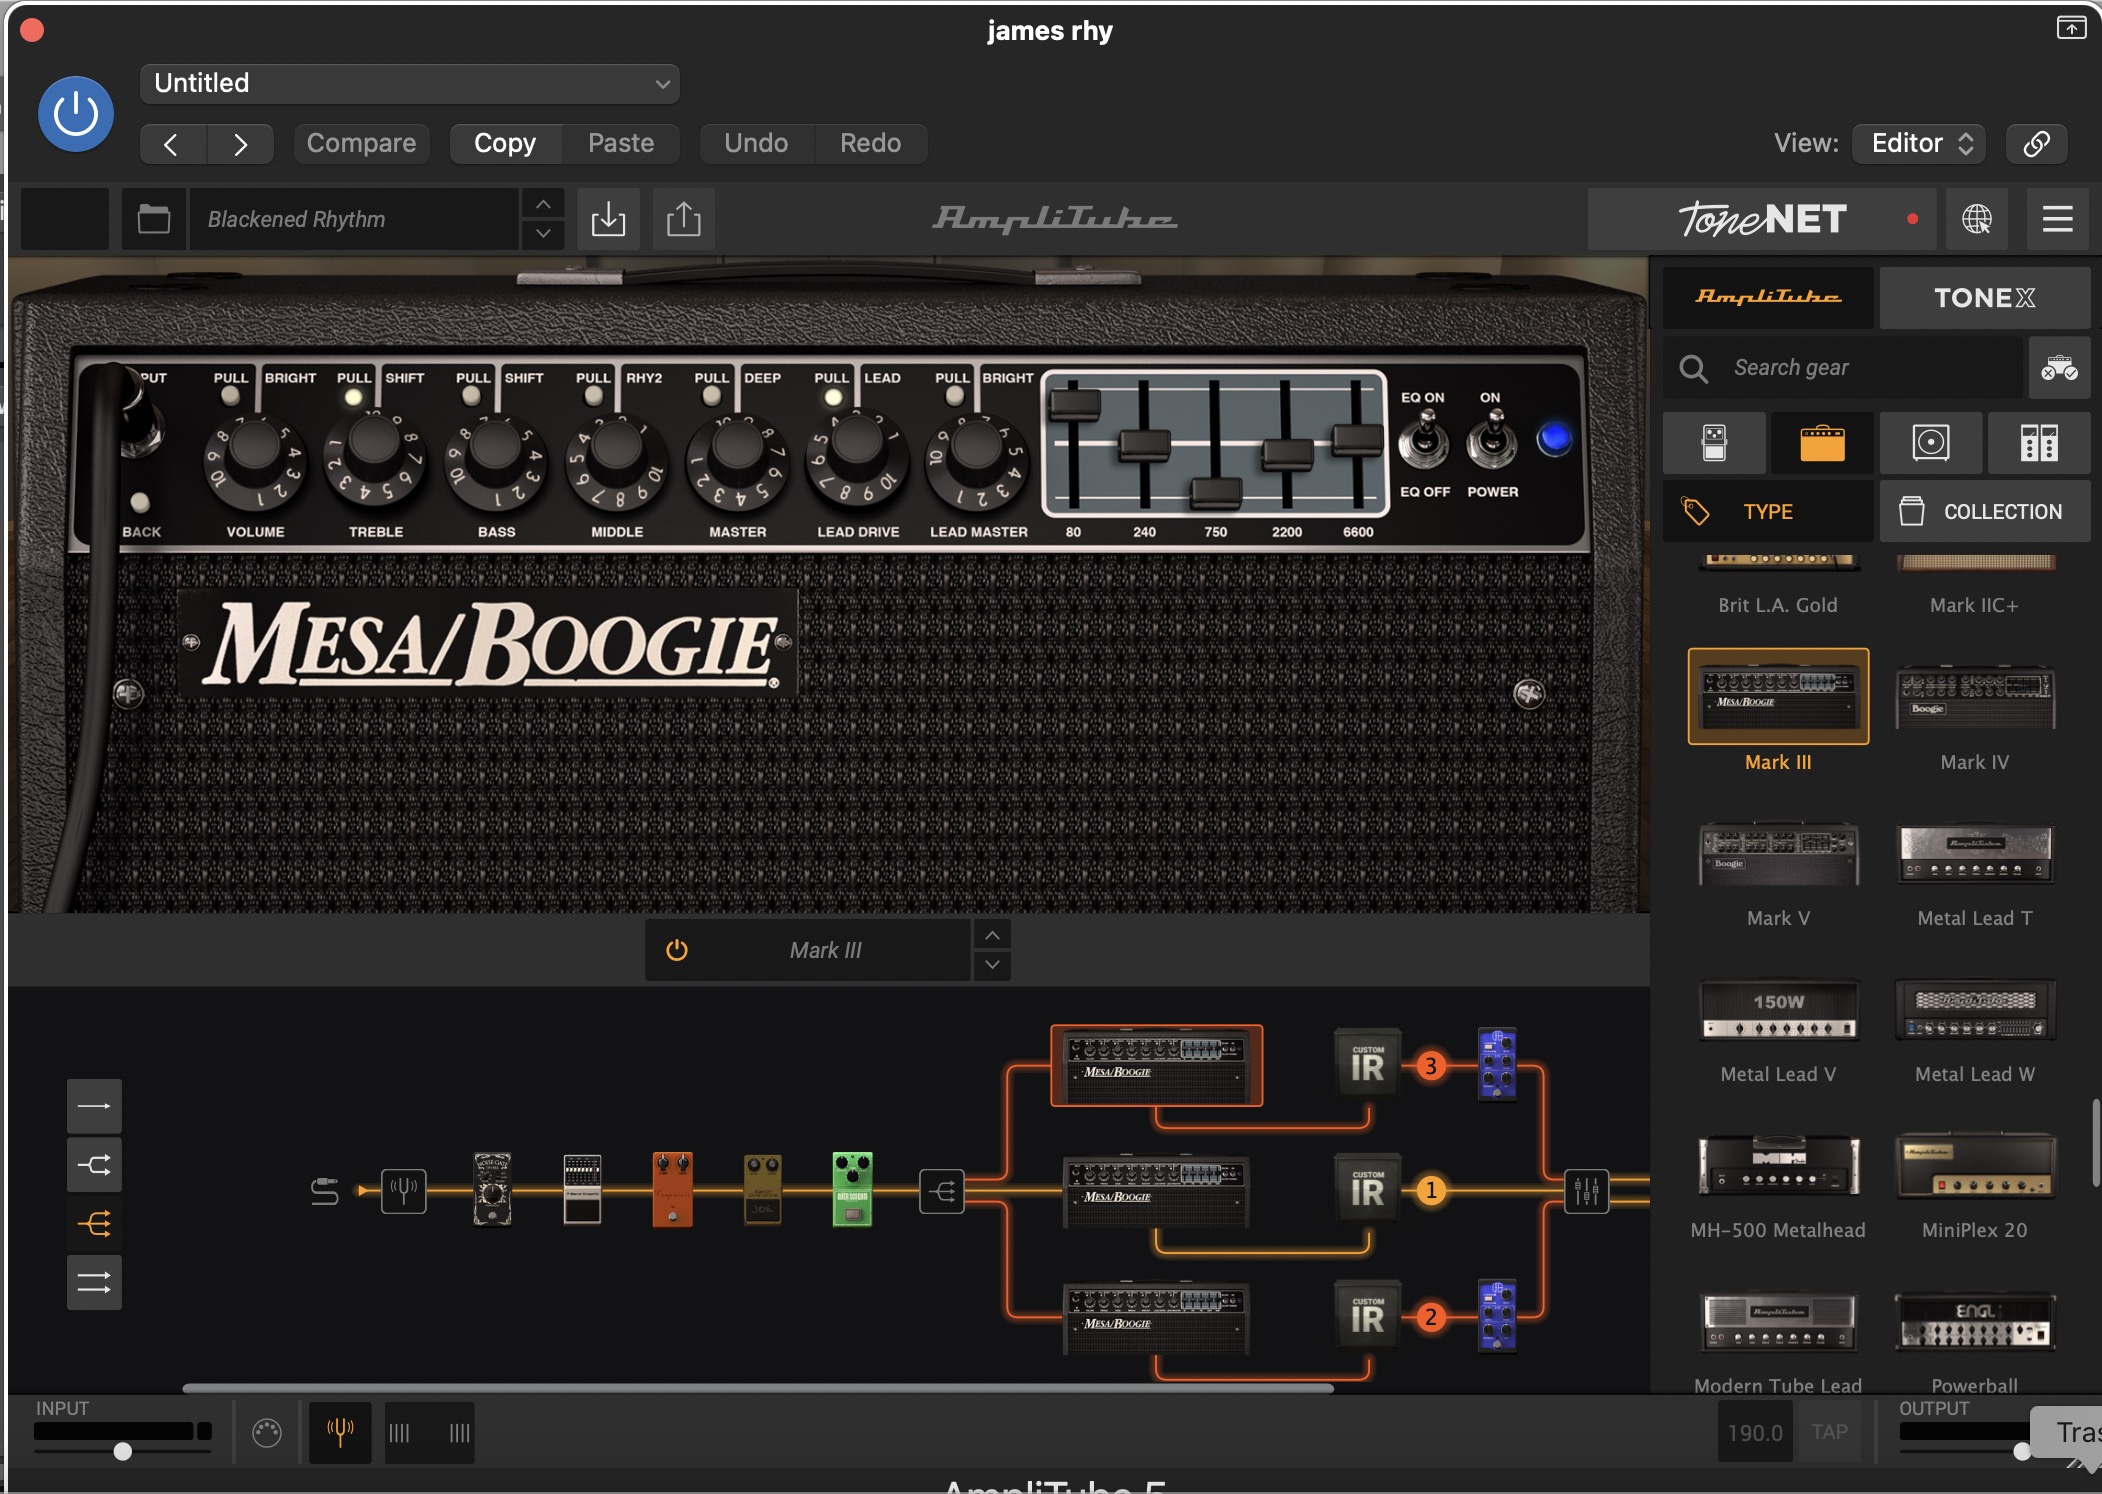Toggle the PULL LEAD switch
Viewport: 2102px width, 1494px height.
832,397
